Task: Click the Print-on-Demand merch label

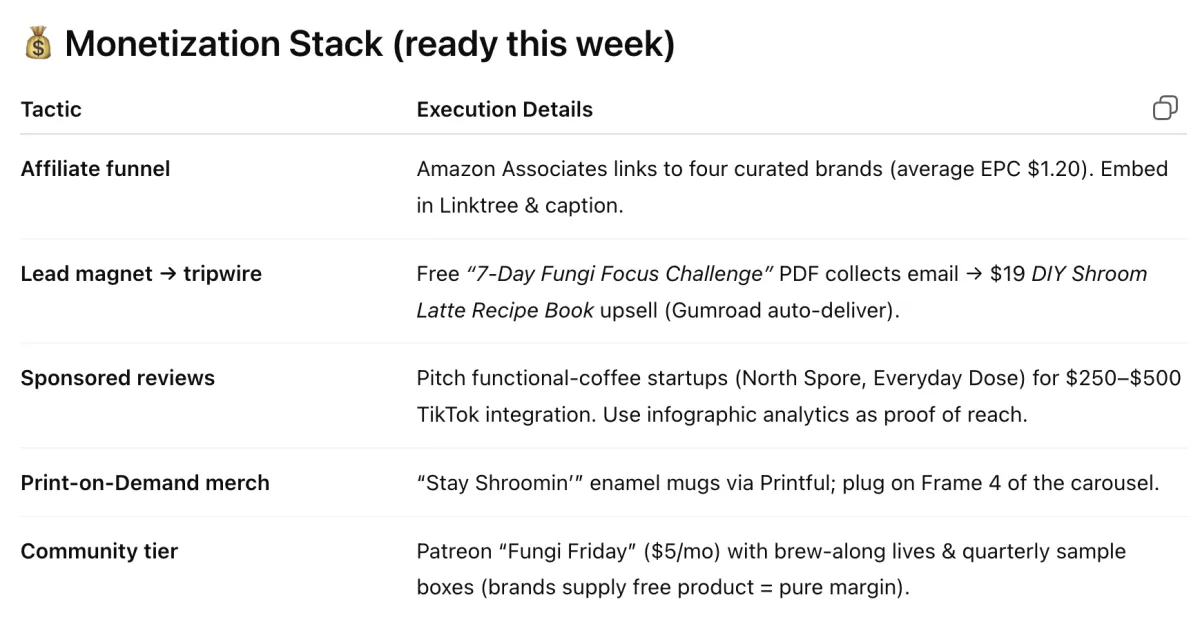Action: [145, 482]
